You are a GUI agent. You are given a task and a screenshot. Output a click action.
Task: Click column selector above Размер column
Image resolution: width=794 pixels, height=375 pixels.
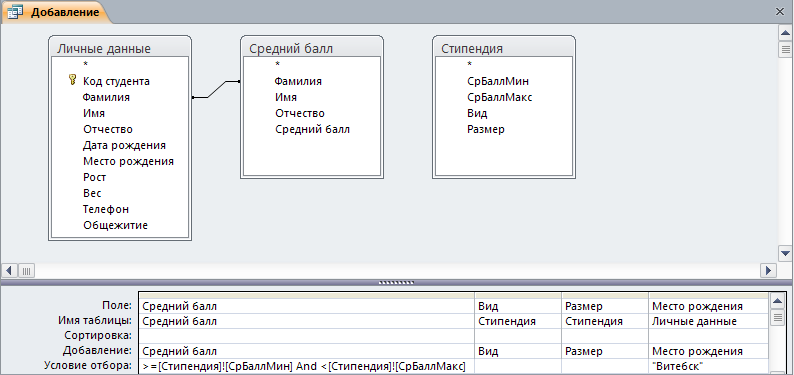[x=605, y=295]
